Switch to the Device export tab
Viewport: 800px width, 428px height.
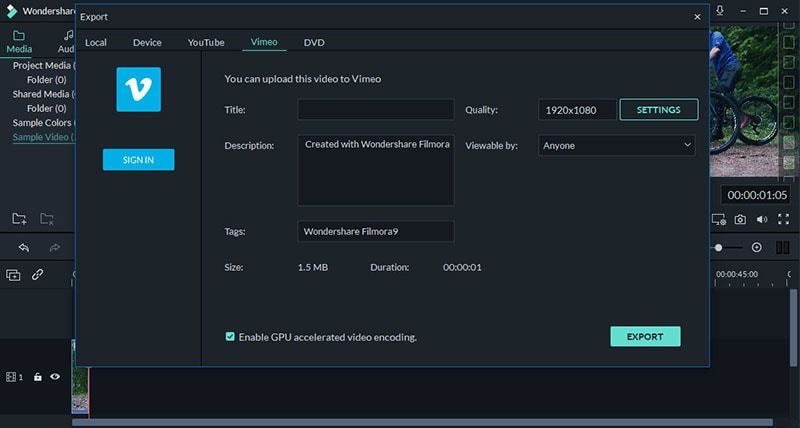click(147, 42)
